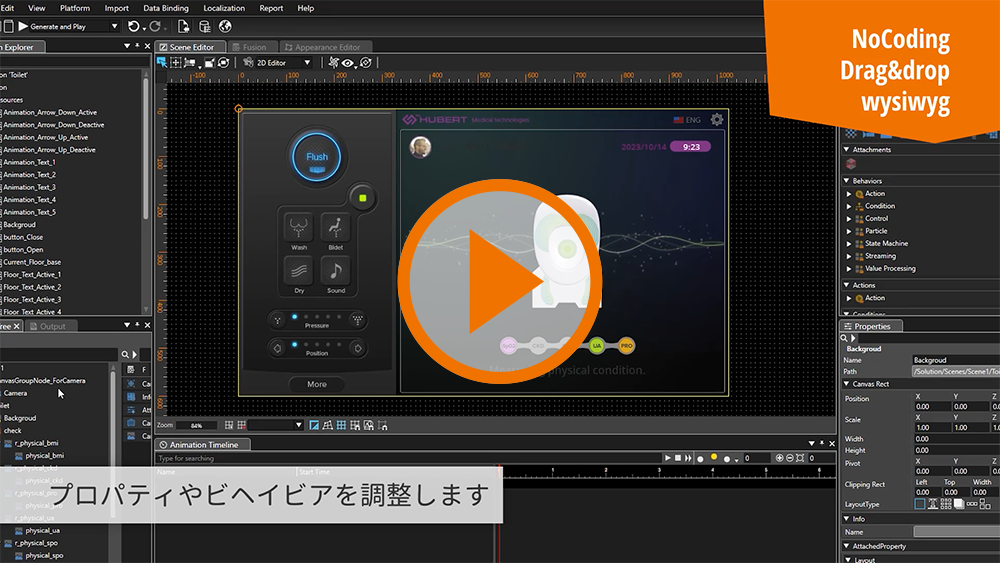The width and height of the screenshot is (1000, 563).
Task: Click the green UA status circle
Action: pyautogui.click(x=597, y=346)
